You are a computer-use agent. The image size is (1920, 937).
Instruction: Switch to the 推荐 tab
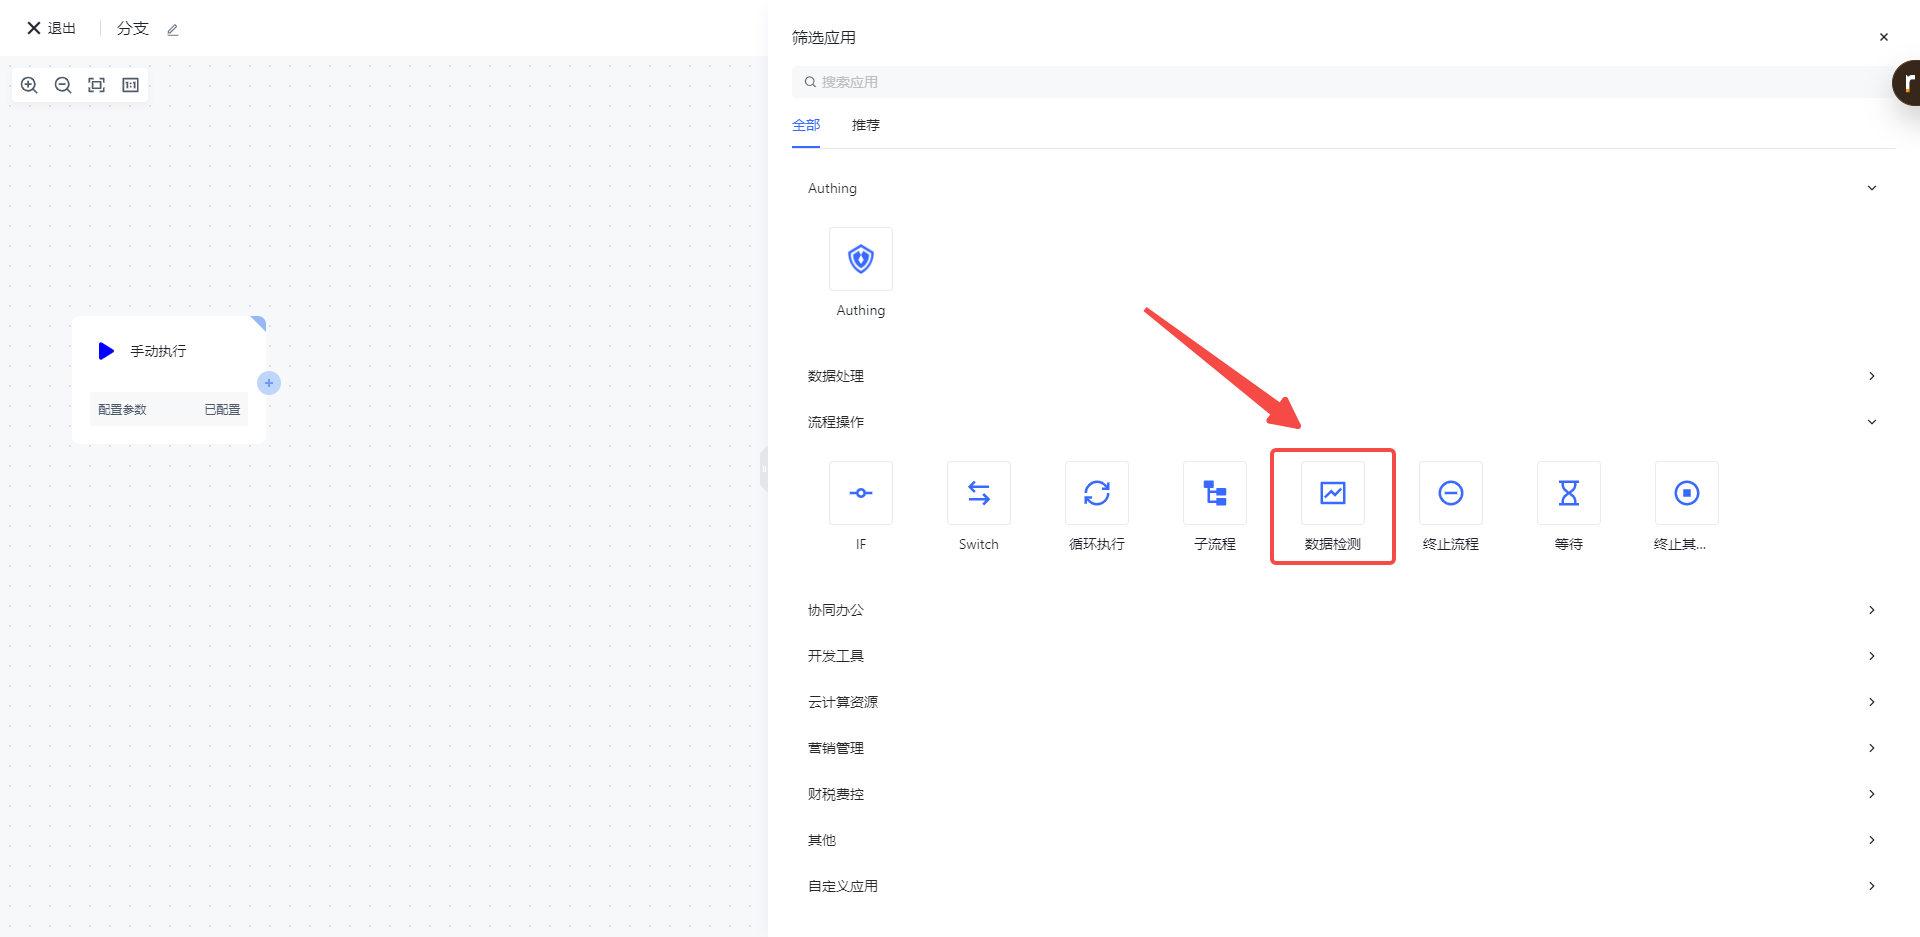click(x=865, y=125)
